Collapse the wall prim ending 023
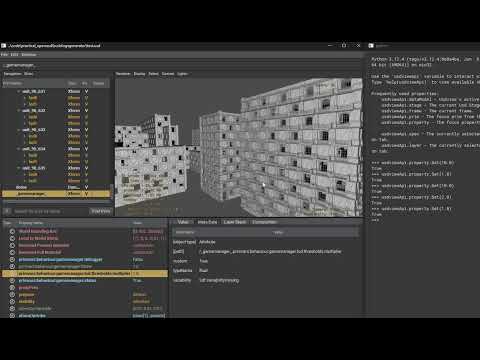The width and height of the screenshot is (480, 360). [x=19, y=130]
